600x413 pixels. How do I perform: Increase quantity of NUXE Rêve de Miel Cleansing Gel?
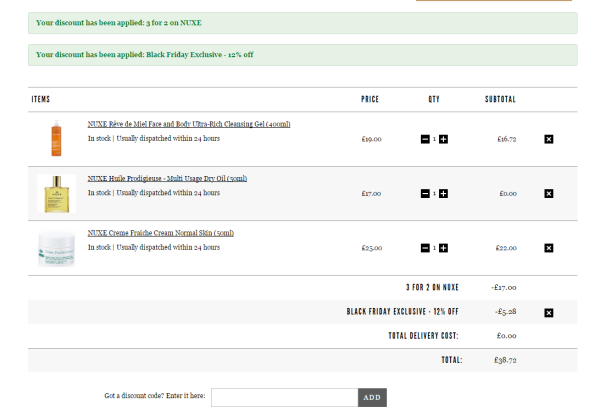[443, 139]
